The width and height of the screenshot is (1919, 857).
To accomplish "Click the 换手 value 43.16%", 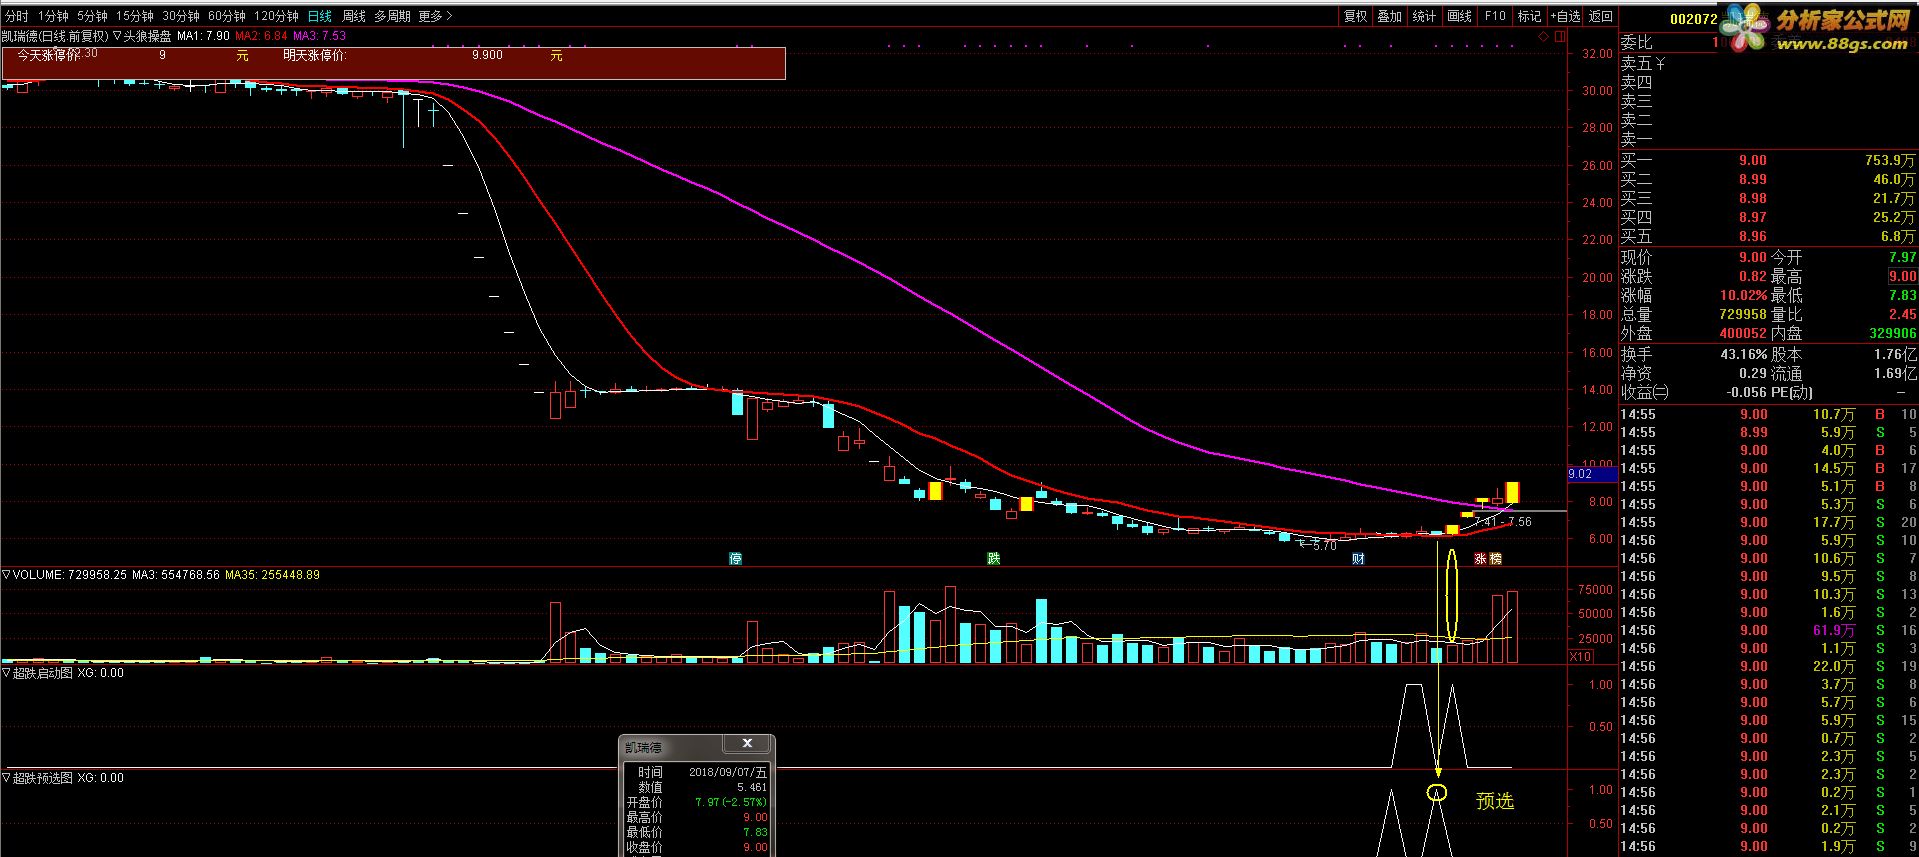I will point(1743,354).
